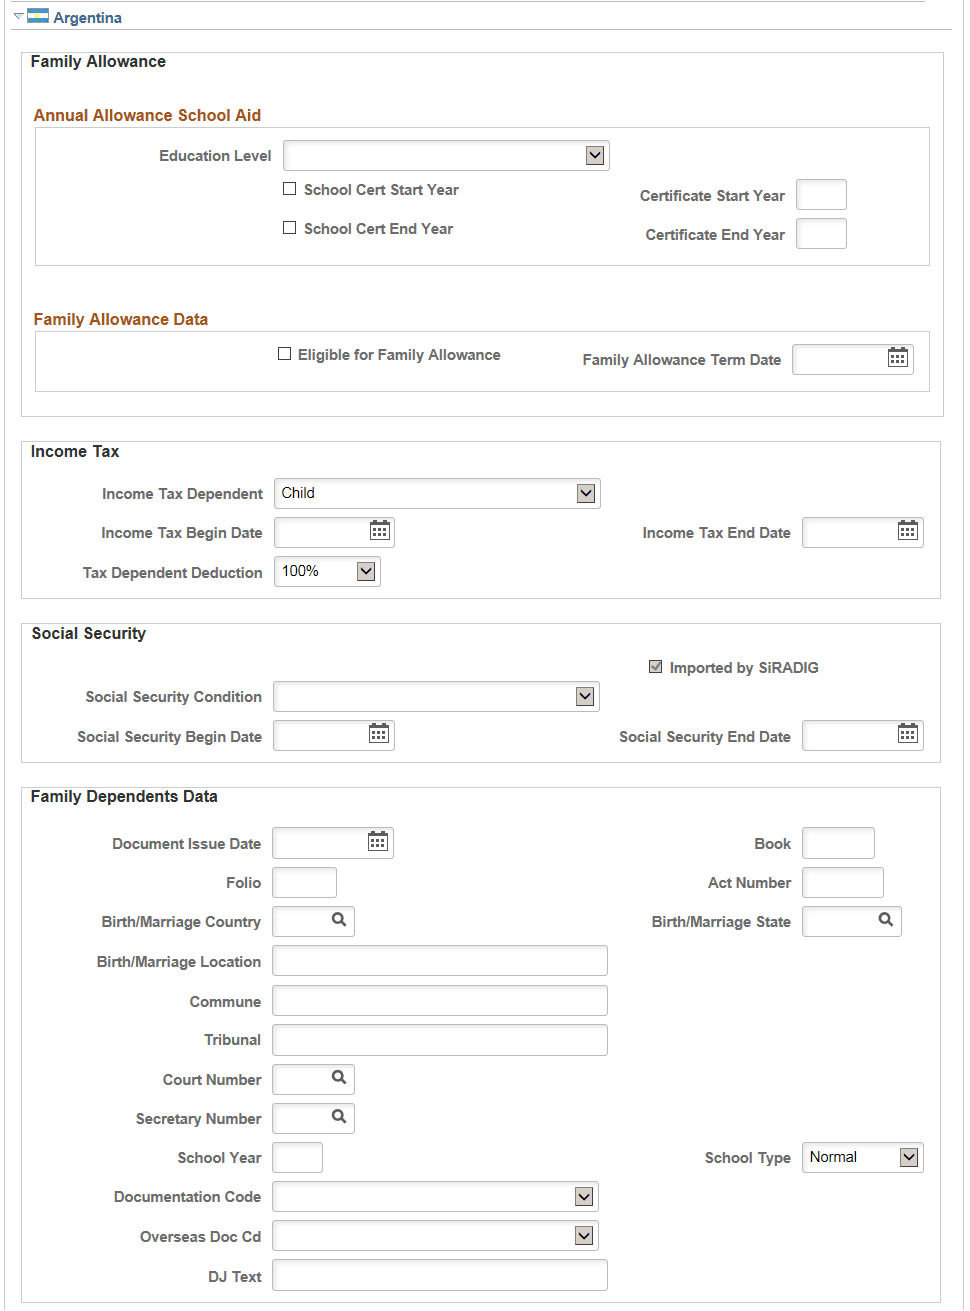
Task: Open the Education Level dropdown
Action: [x=595, y=155]
